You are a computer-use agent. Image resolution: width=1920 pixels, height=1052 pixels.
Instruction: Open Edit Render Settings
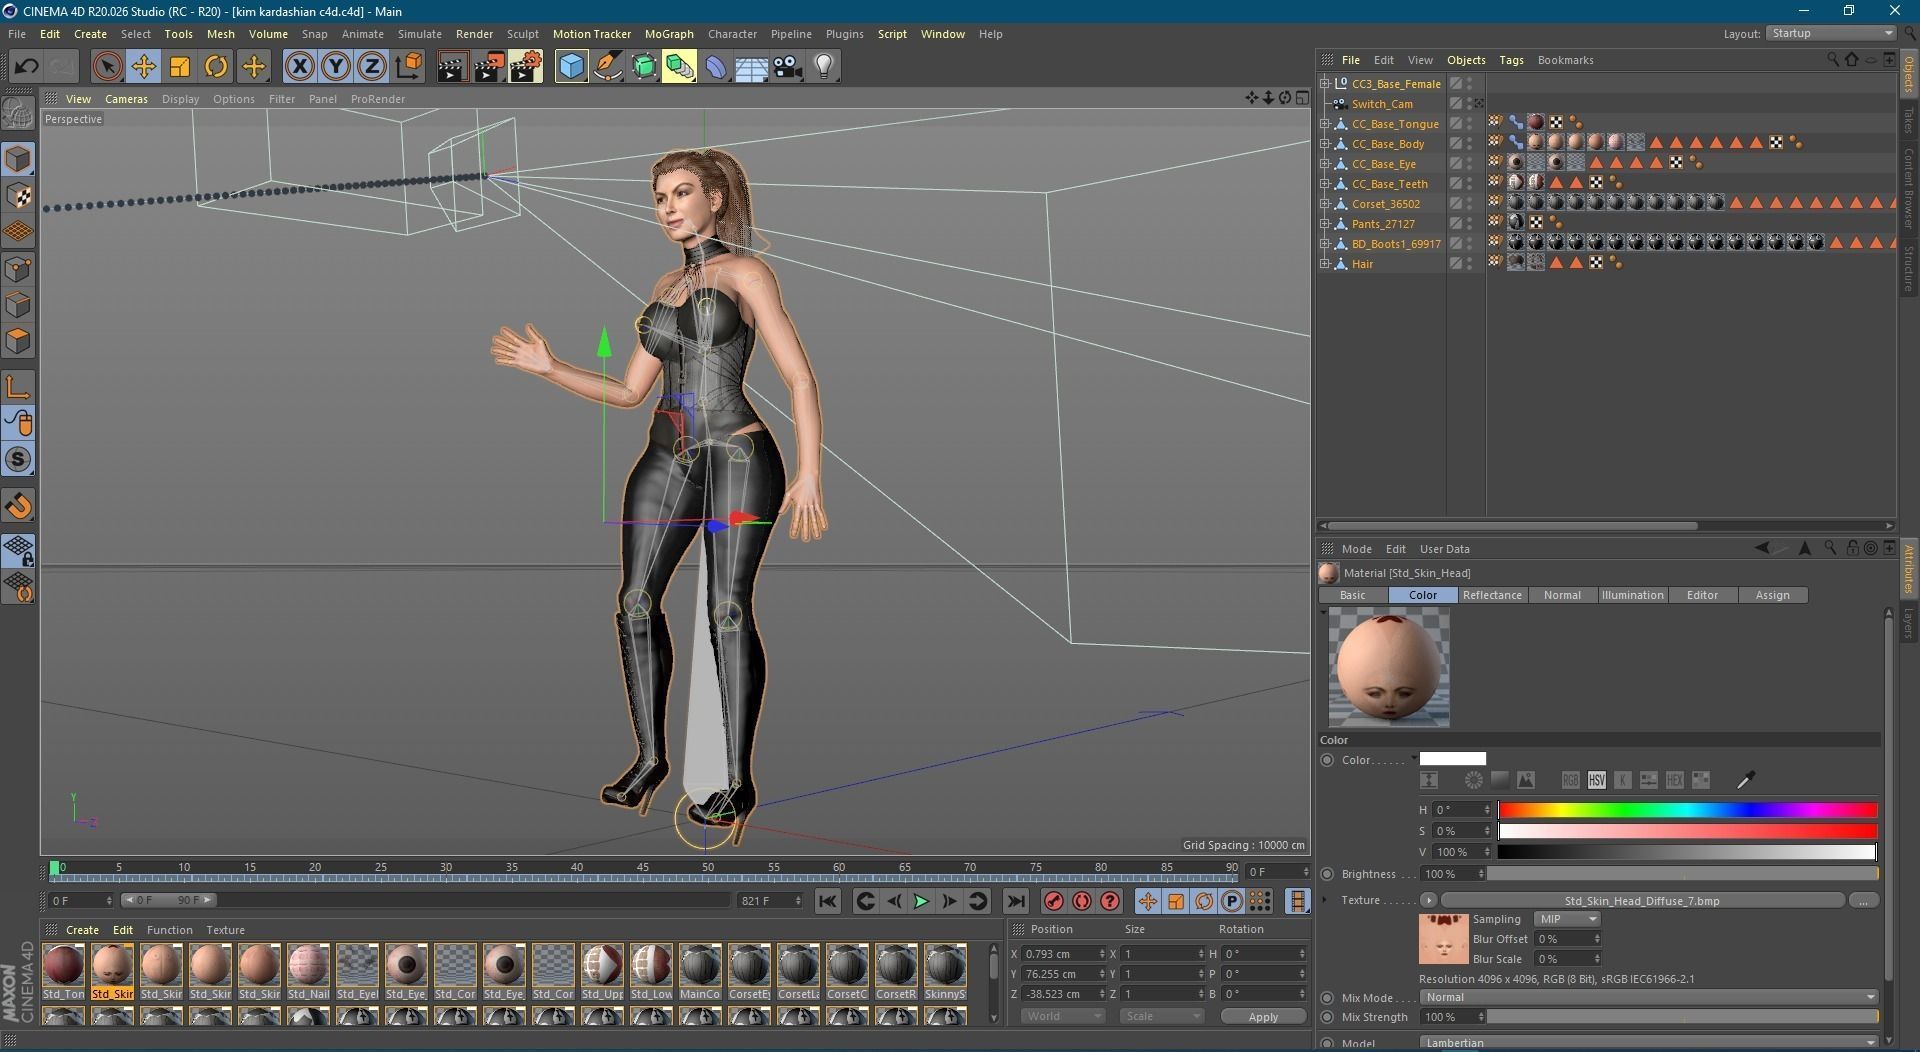[525, 67]
